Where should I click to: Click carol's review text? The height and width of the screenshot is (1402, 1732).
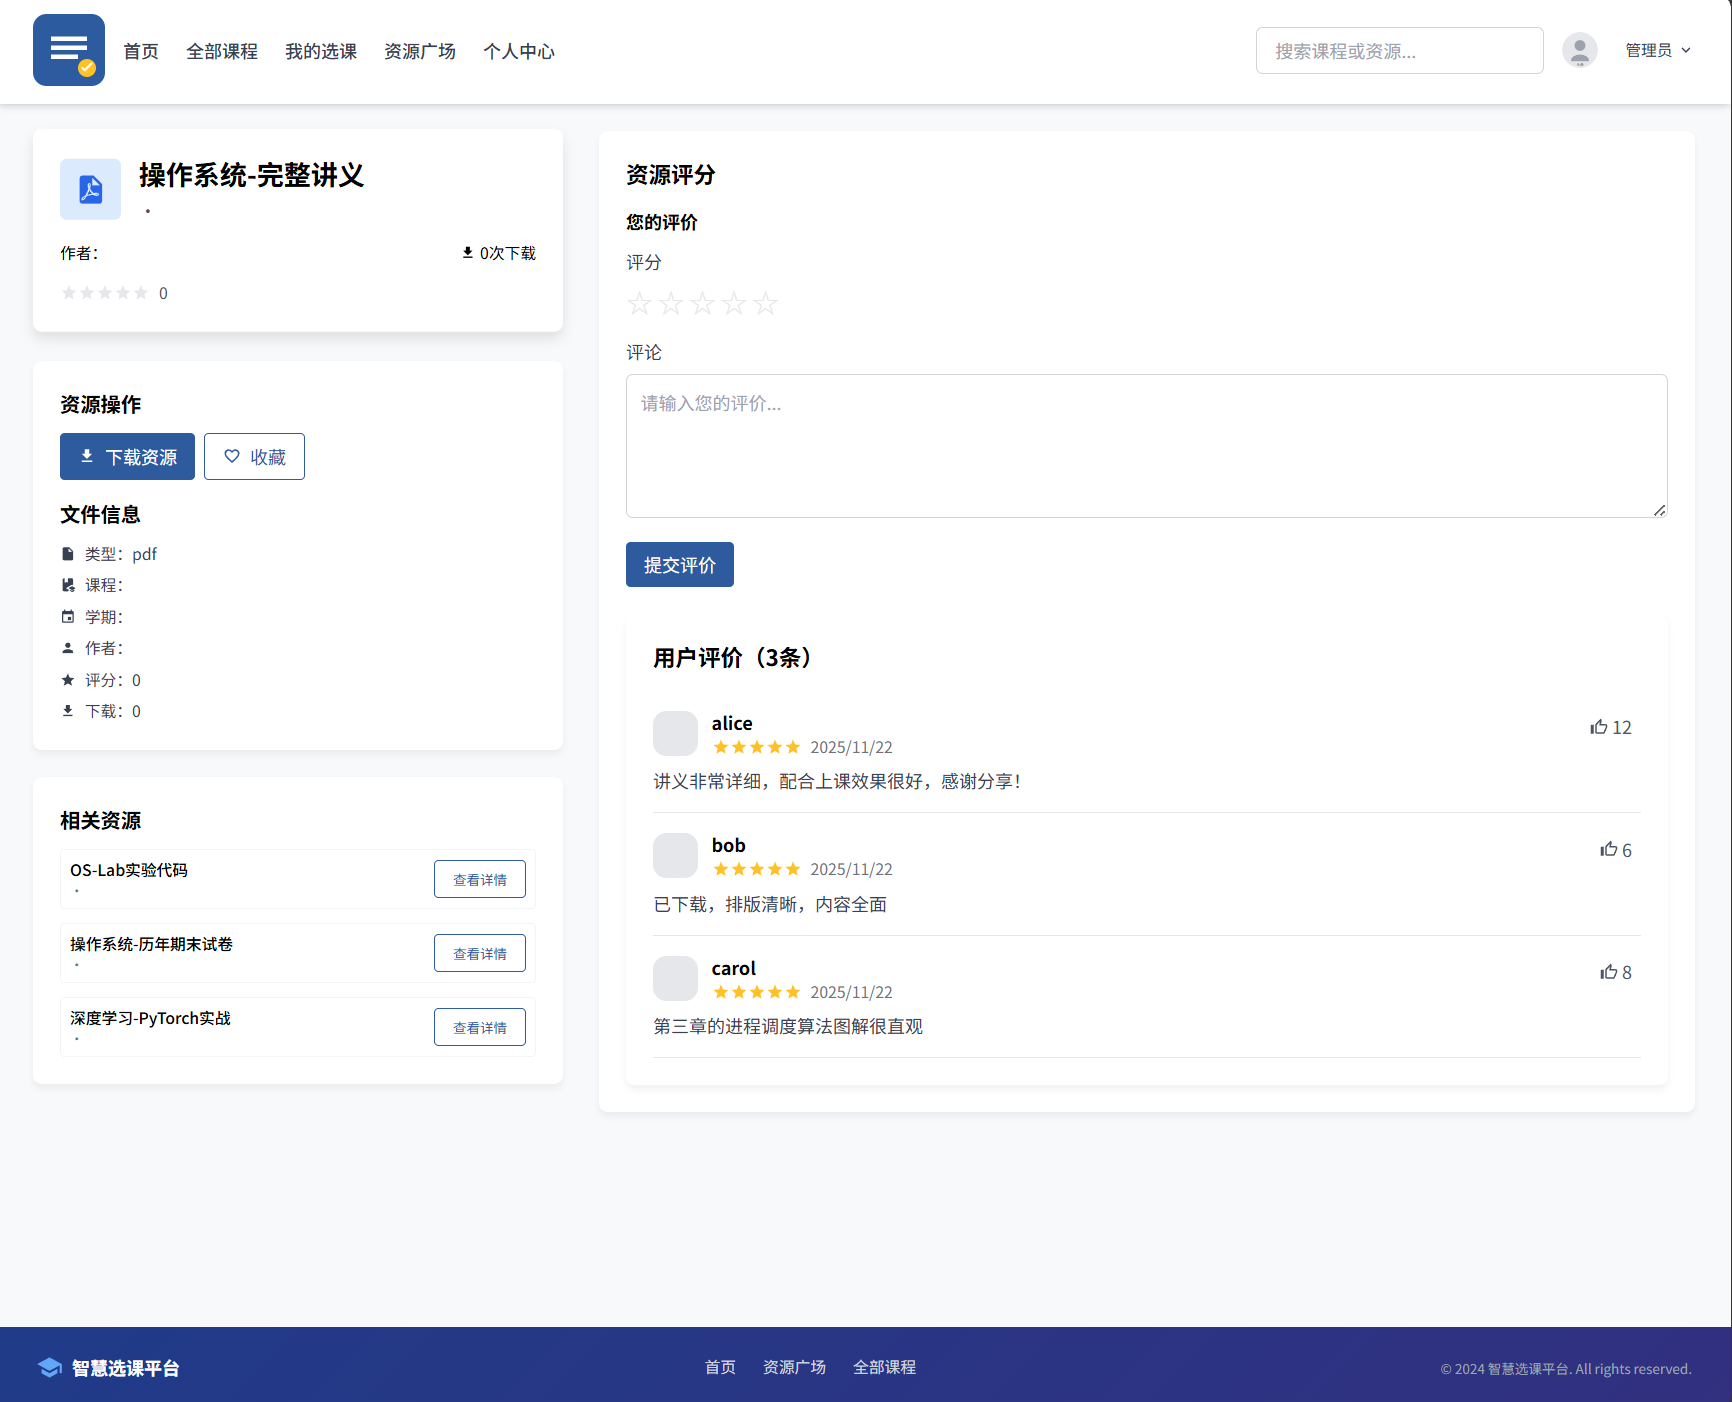point(788,1026)
